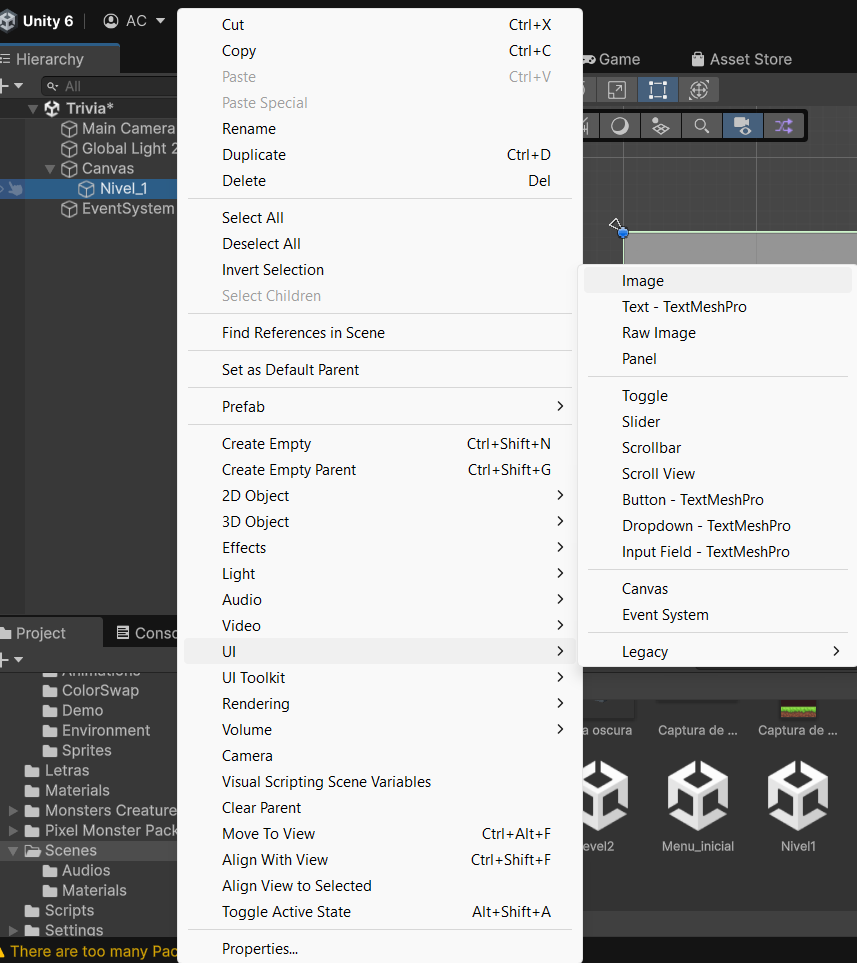Click the Scripts folder icon
This screenshot has height=963, width=857.
tap(32, 911)
